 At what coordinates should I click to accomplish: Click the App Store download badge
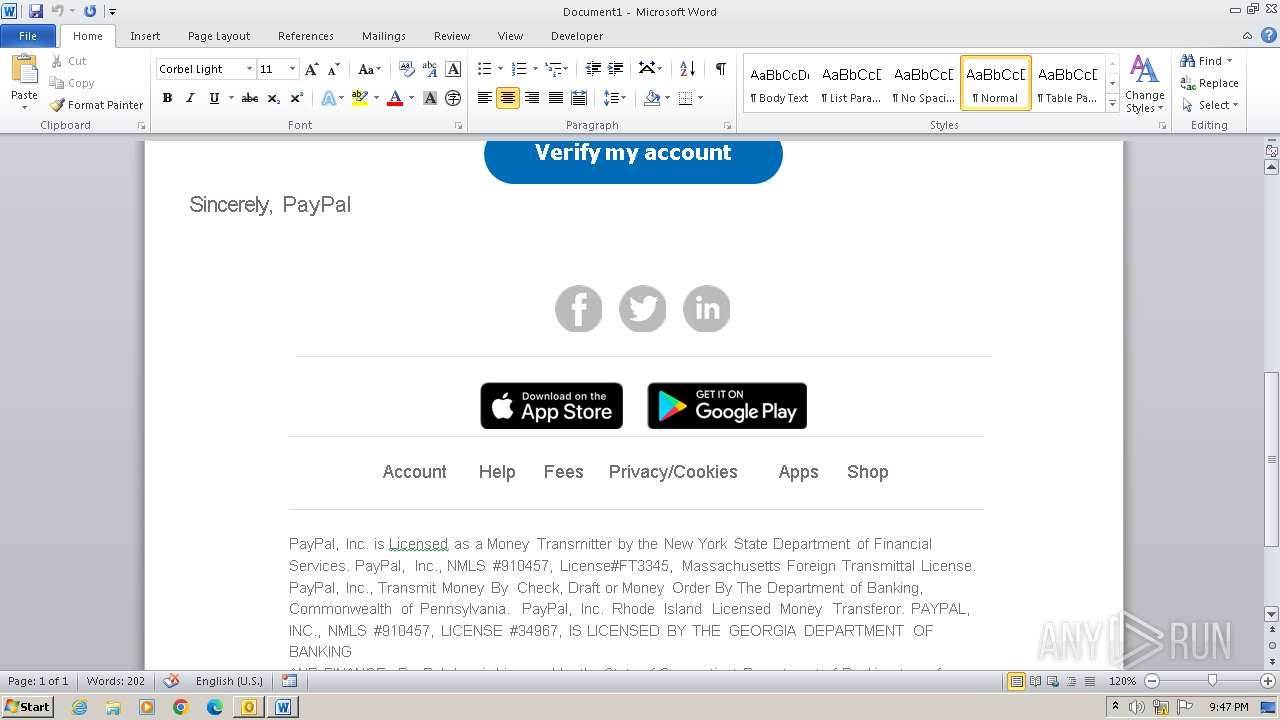pyautogui.click(x=552, y=406)
